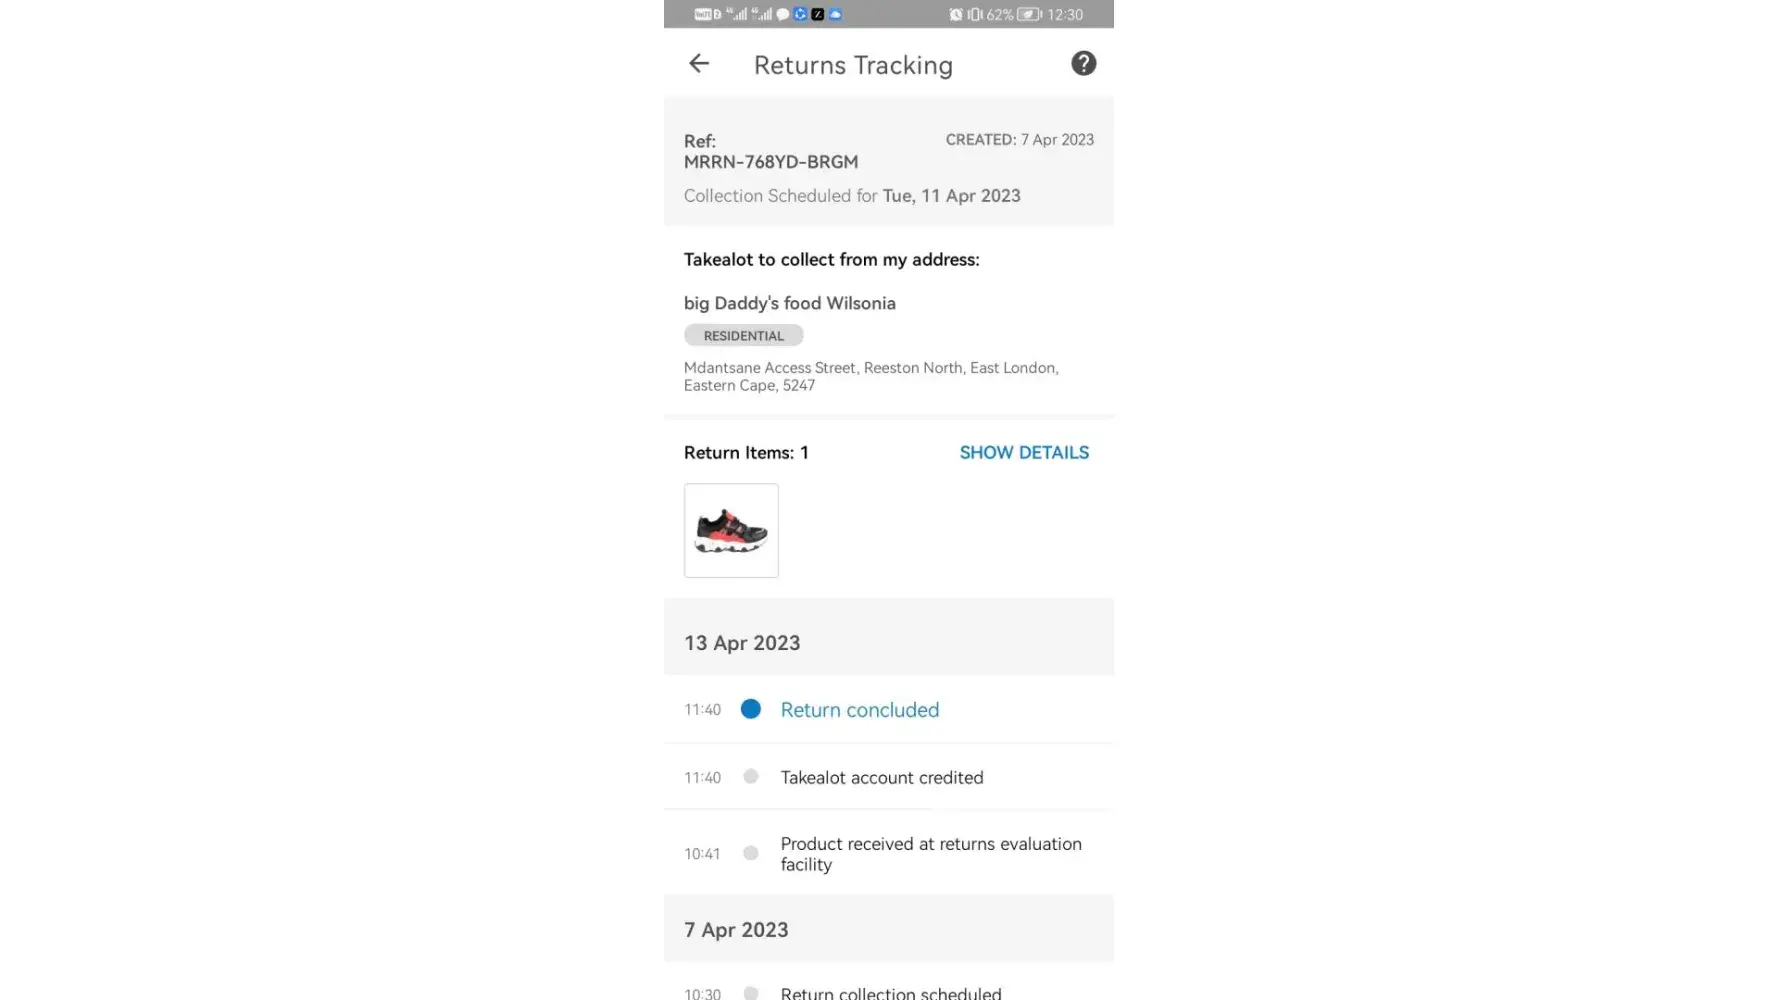The height and width of the screenshot is (1000, 1778).
Task: Tap the message bubble status bar icon
Action: coord(783,14)
